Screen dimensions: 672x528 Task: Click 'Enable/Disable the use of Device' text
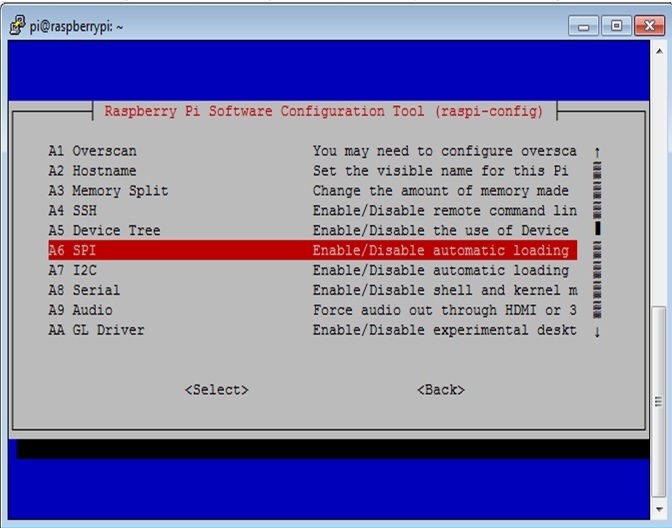(440, 231)
